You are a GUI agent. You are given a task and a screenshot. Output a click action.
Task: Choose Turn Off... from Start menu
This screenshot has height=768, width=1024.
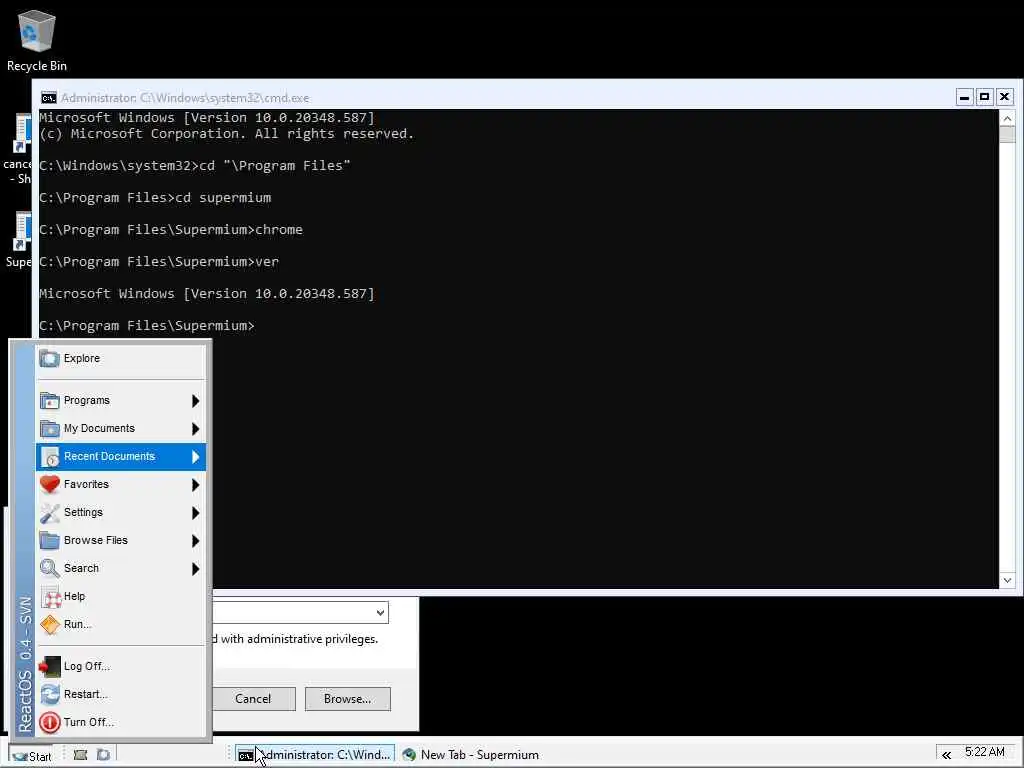point(121,722)
